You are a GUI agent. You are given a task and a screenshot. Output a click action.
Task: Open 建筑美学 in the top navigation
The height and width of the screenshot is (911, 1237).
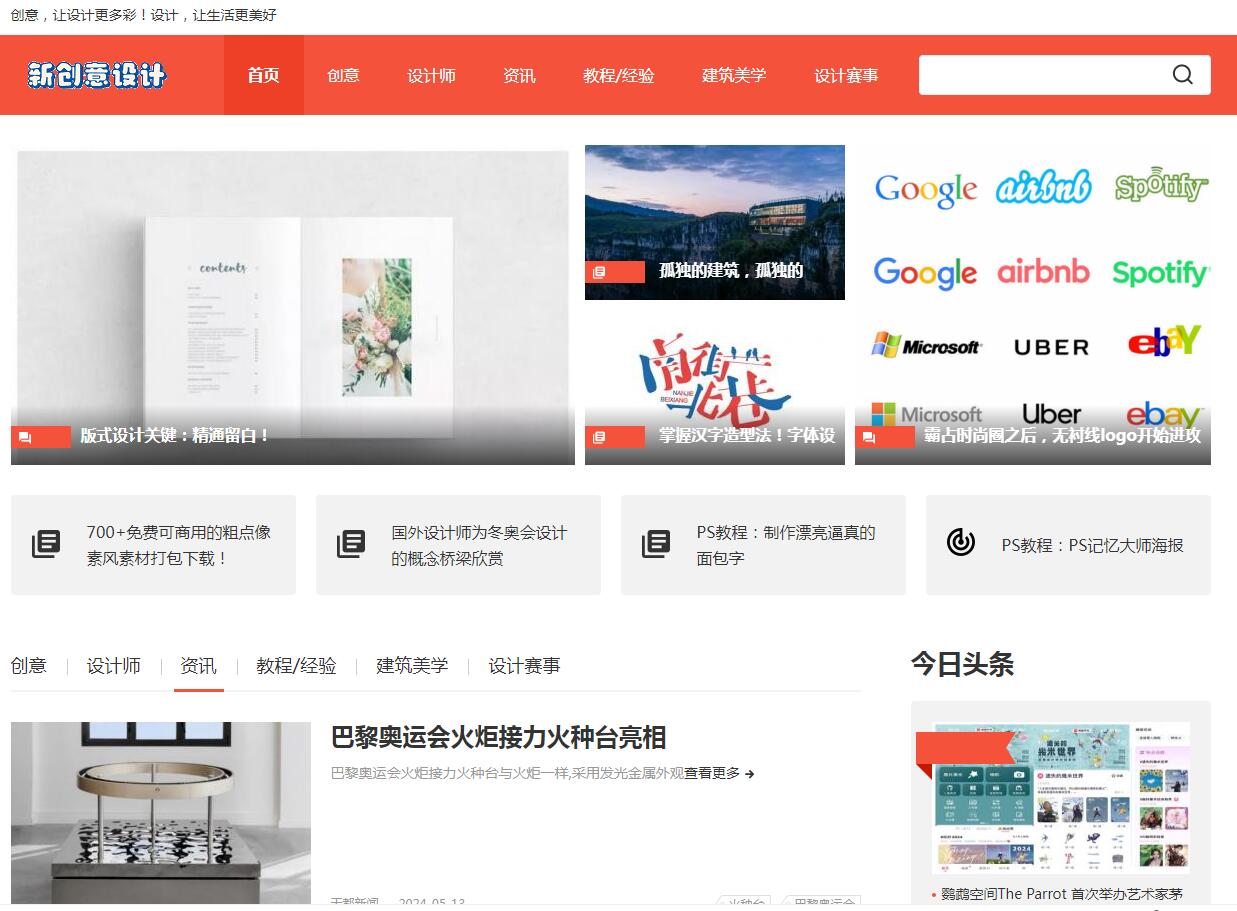(x=734, y=75)
